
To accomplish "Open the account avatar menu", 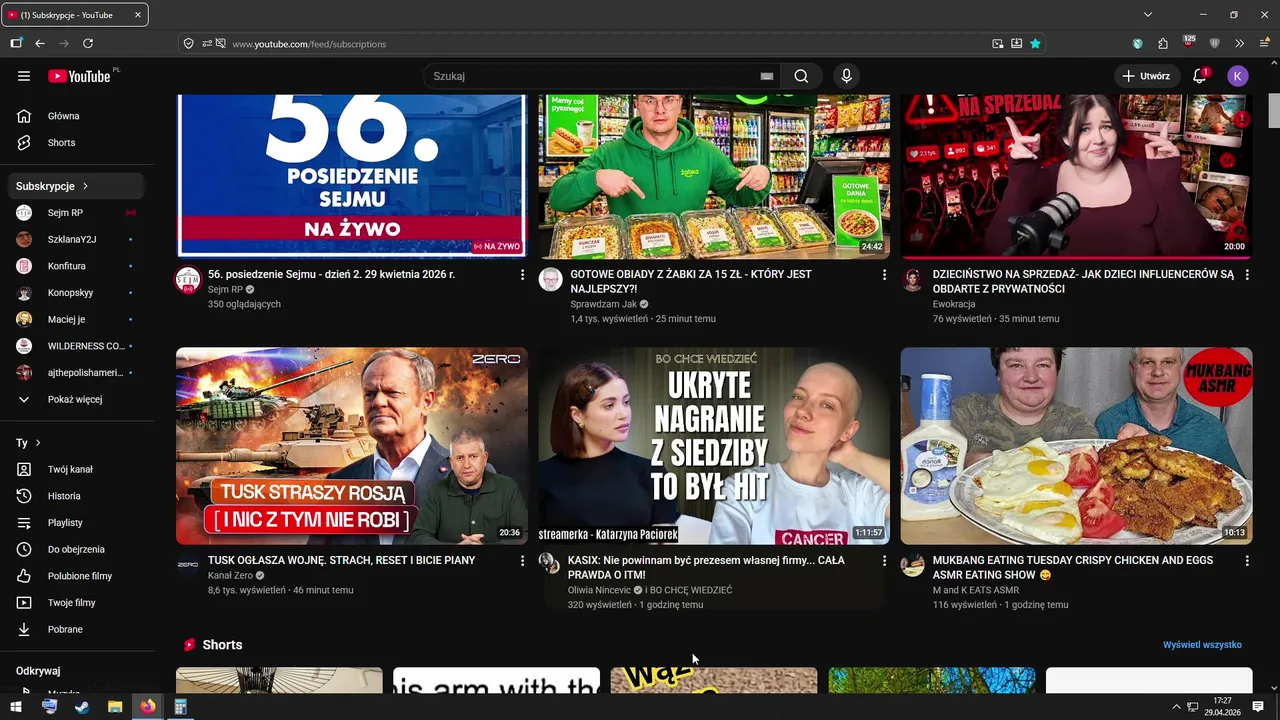I will point(1238,76).
